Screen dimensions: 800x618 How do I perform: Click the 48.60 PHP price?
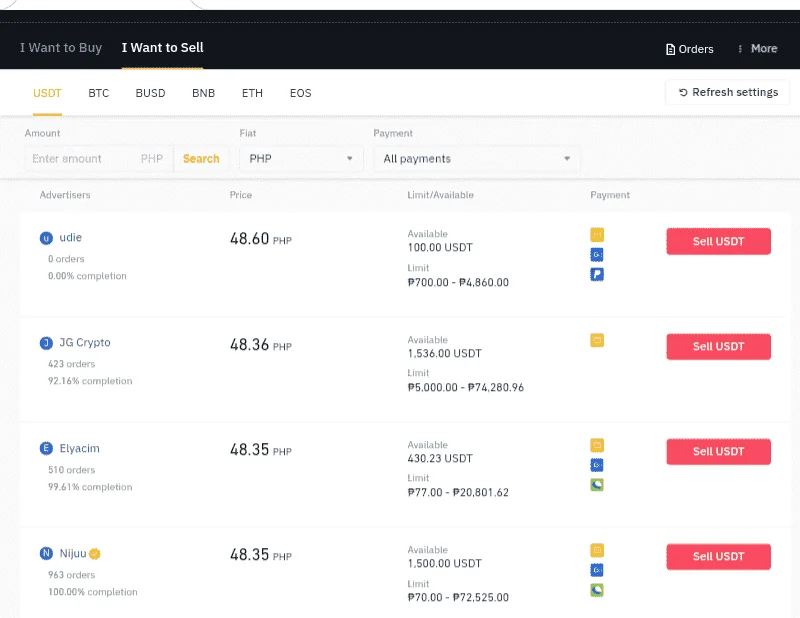click(x=261, y=239)
